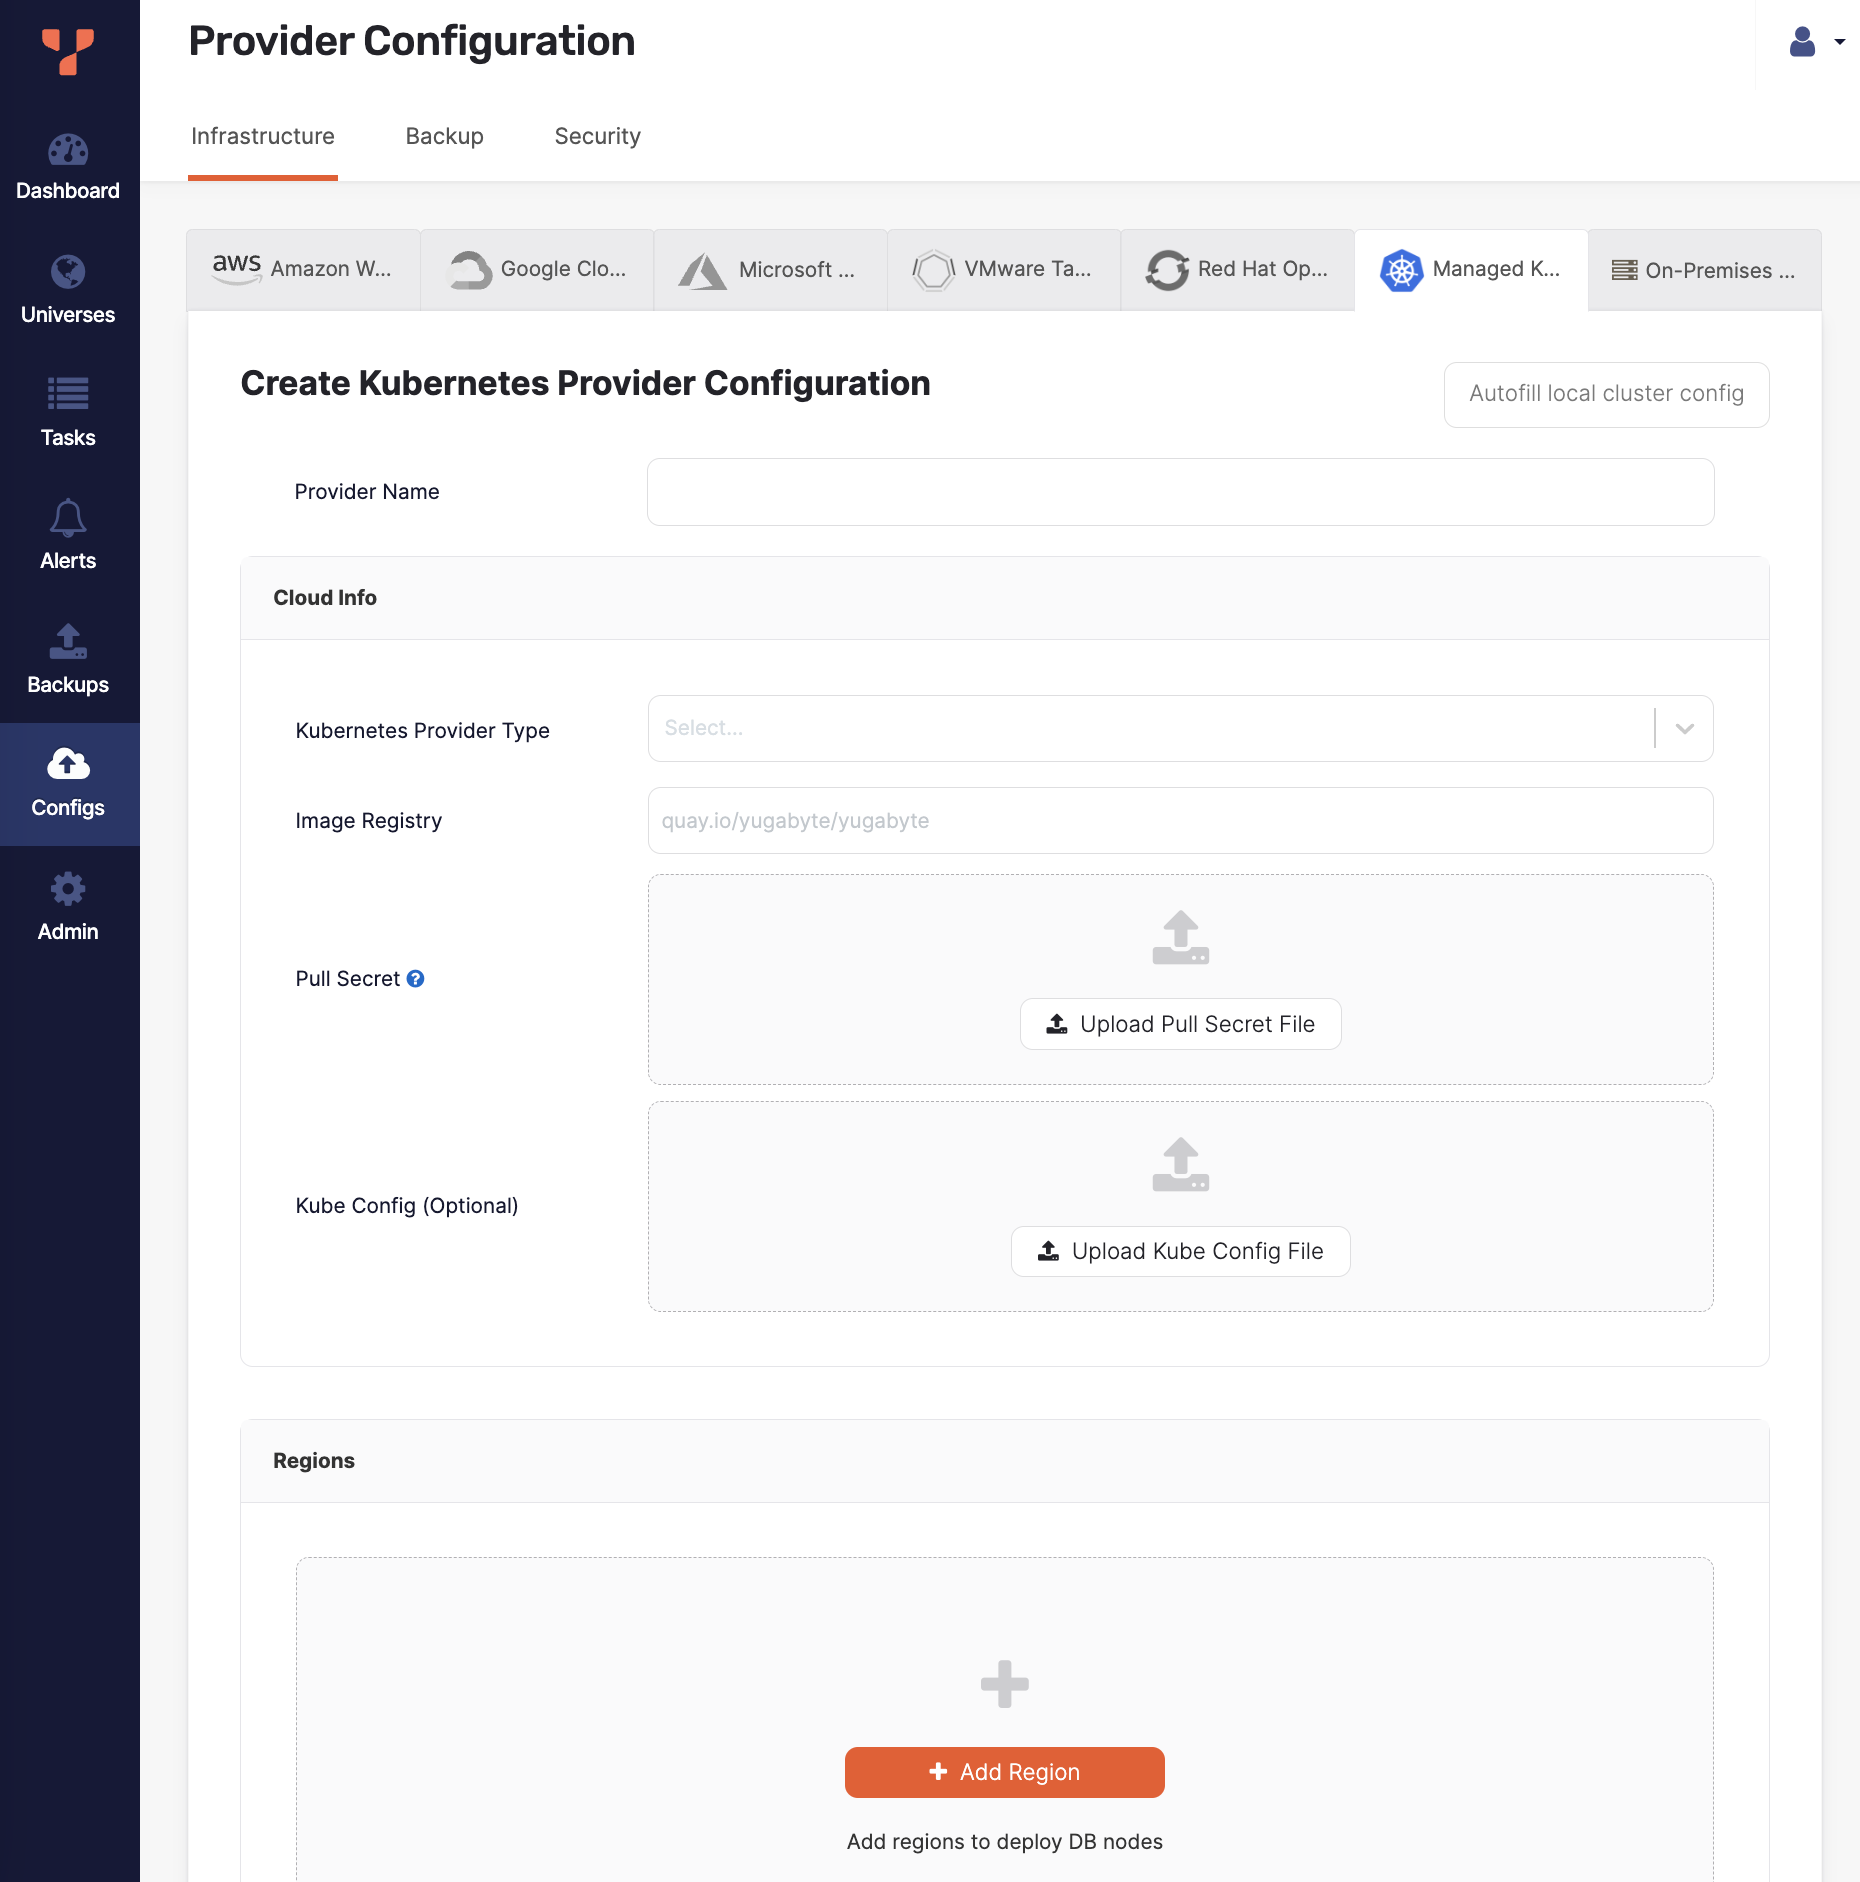This screenshot has width=1860, height=1882.
Task: Navigate to Universes in the sidebar
Action: [68, 289]
